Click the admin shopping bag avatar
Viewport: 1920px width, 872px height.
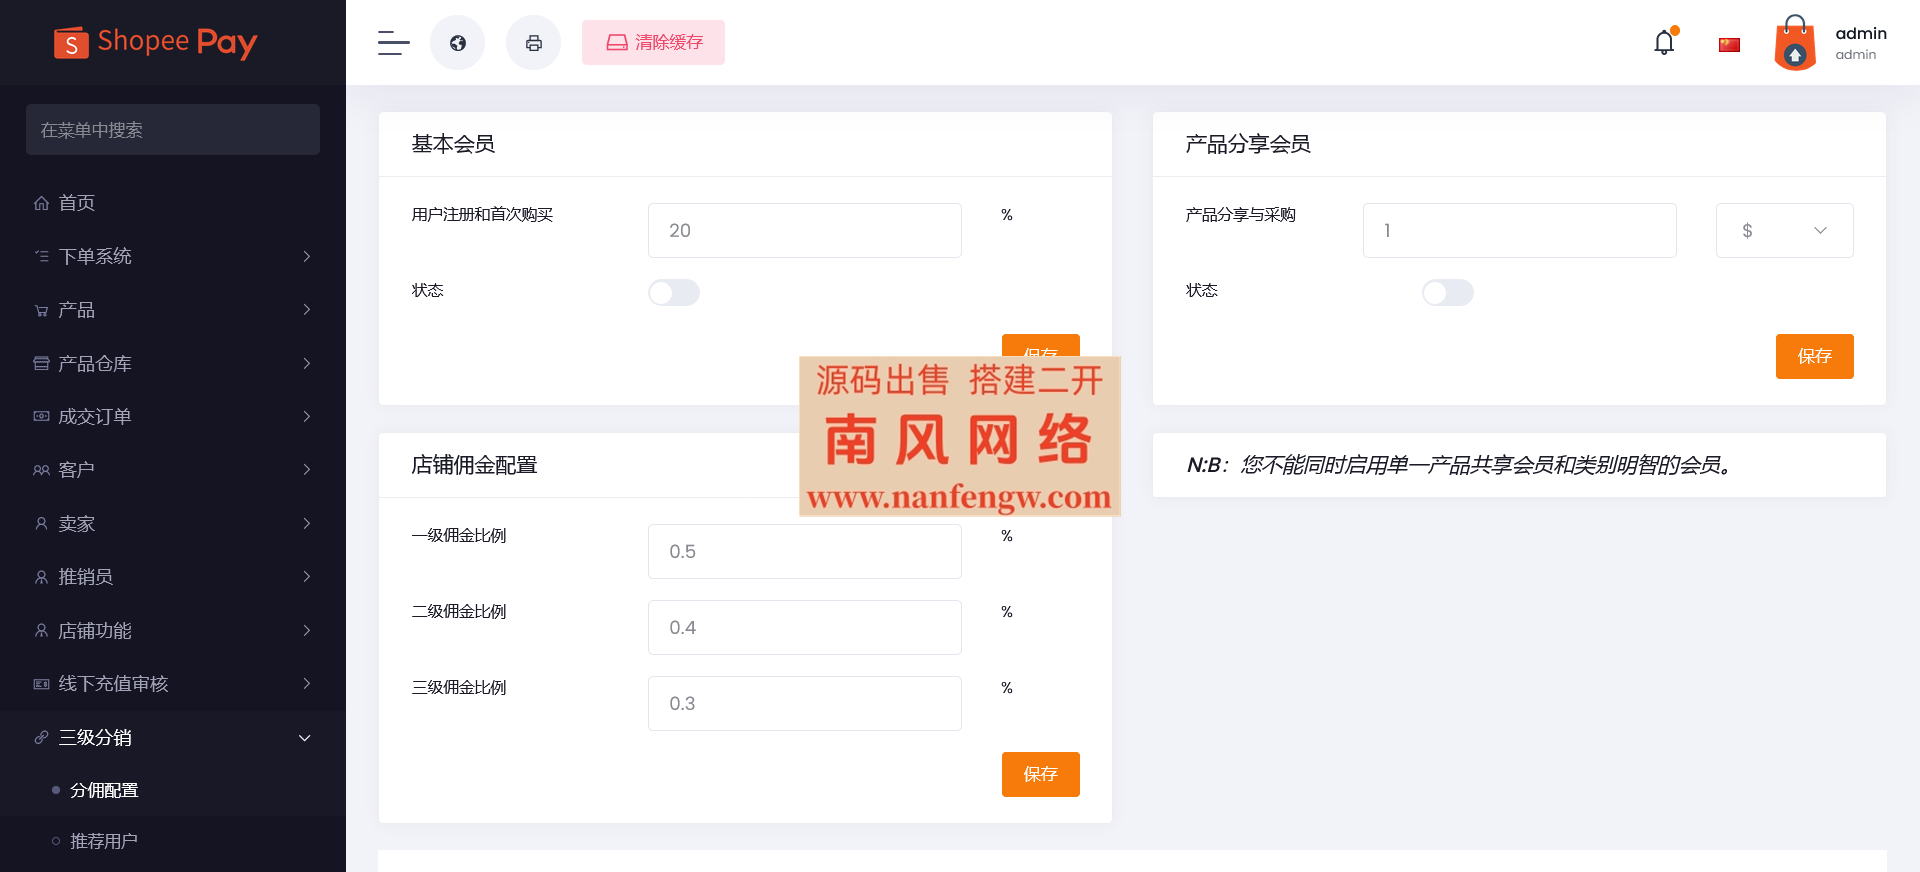point(1795,43)
